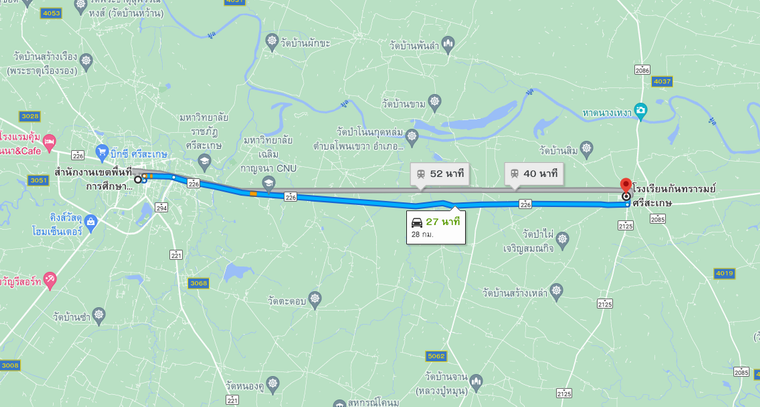Select the คิงส์วัสดุ โฮมเซ็นเตอร์ shopping bag icon
760x407 pixels.
pyautogui.click(x=90, y=222)
